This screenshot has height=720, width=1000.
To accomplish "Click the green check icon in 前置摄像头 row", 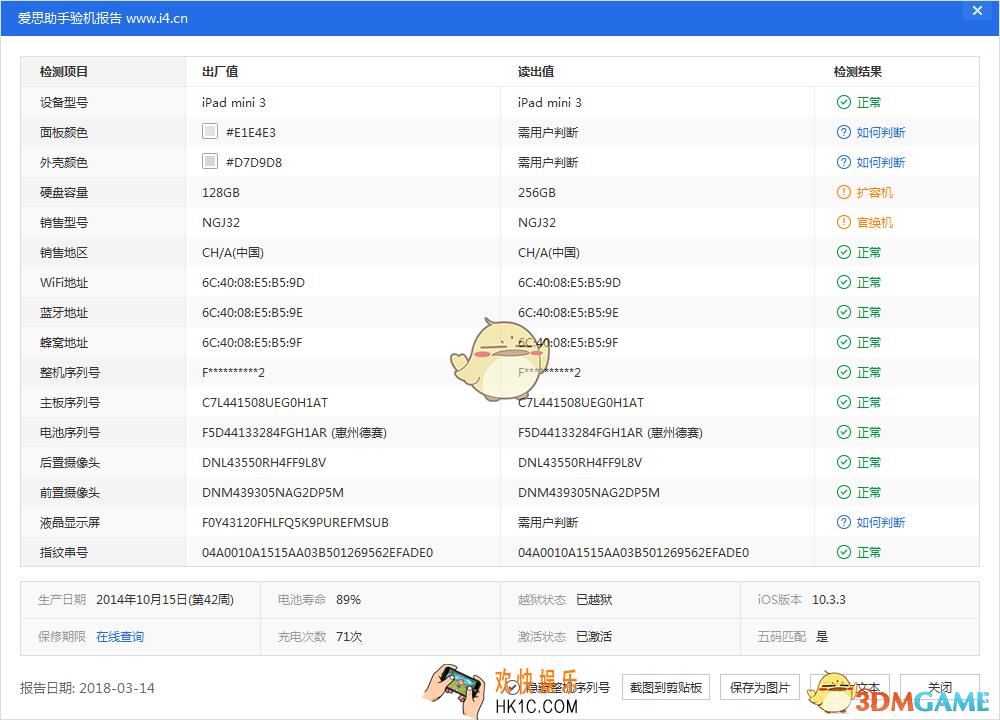I will pyautogui.click(x=843, y=492).
